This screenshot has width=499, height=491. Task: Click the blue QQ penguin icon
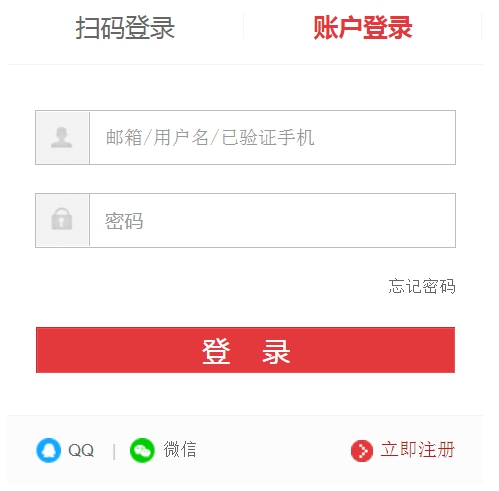pos(49,450)
